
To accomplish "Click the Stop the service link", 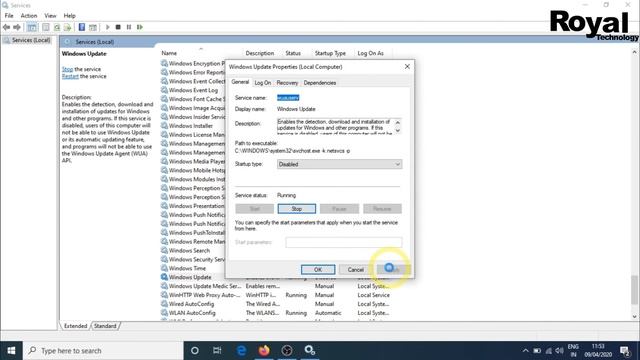I will click(67, 69).
